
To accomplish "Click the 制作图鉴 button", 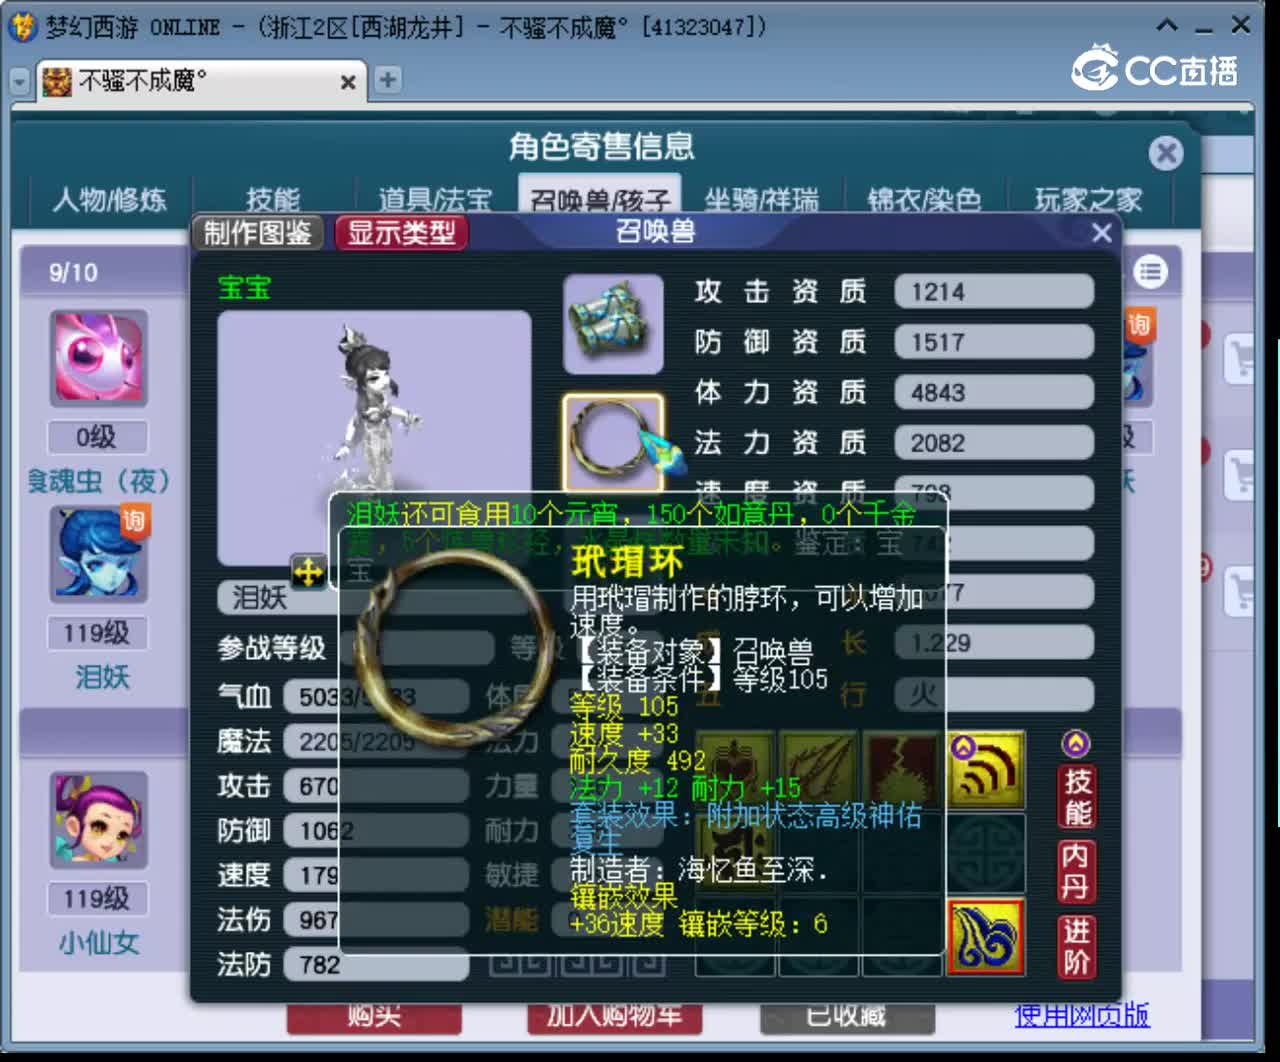I will pyautogui.click(x=258, y=233).
